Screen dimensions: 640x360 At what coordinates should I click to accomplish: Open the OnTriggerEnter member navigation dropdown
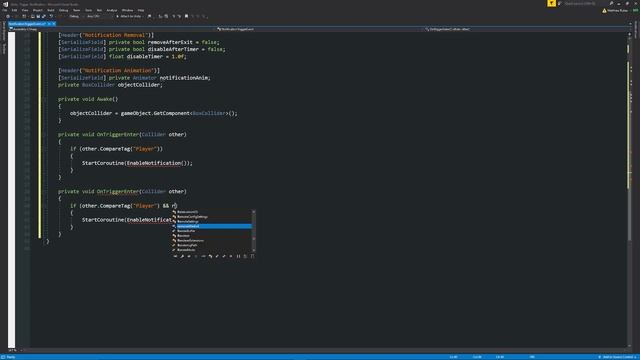pos(526,29)
